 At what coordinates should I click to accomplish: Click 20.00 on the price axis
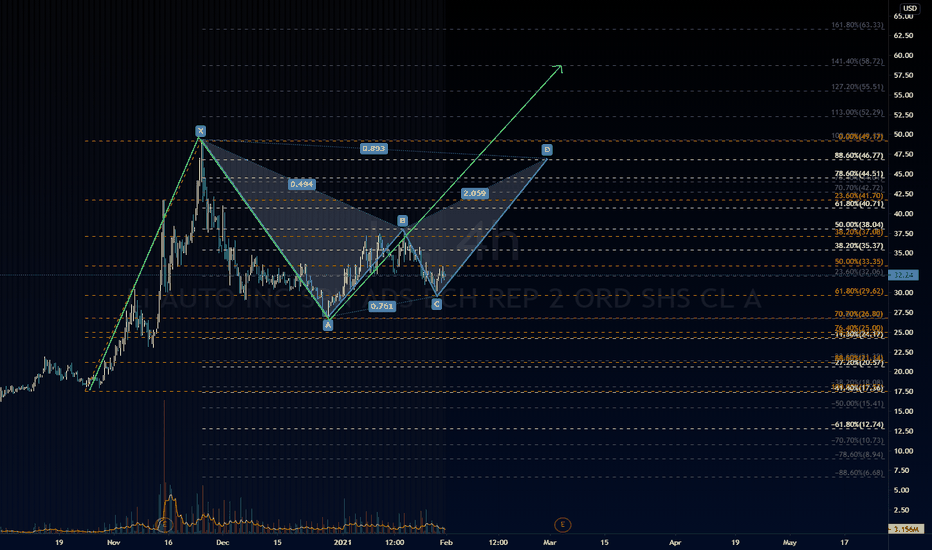(903, 372)
